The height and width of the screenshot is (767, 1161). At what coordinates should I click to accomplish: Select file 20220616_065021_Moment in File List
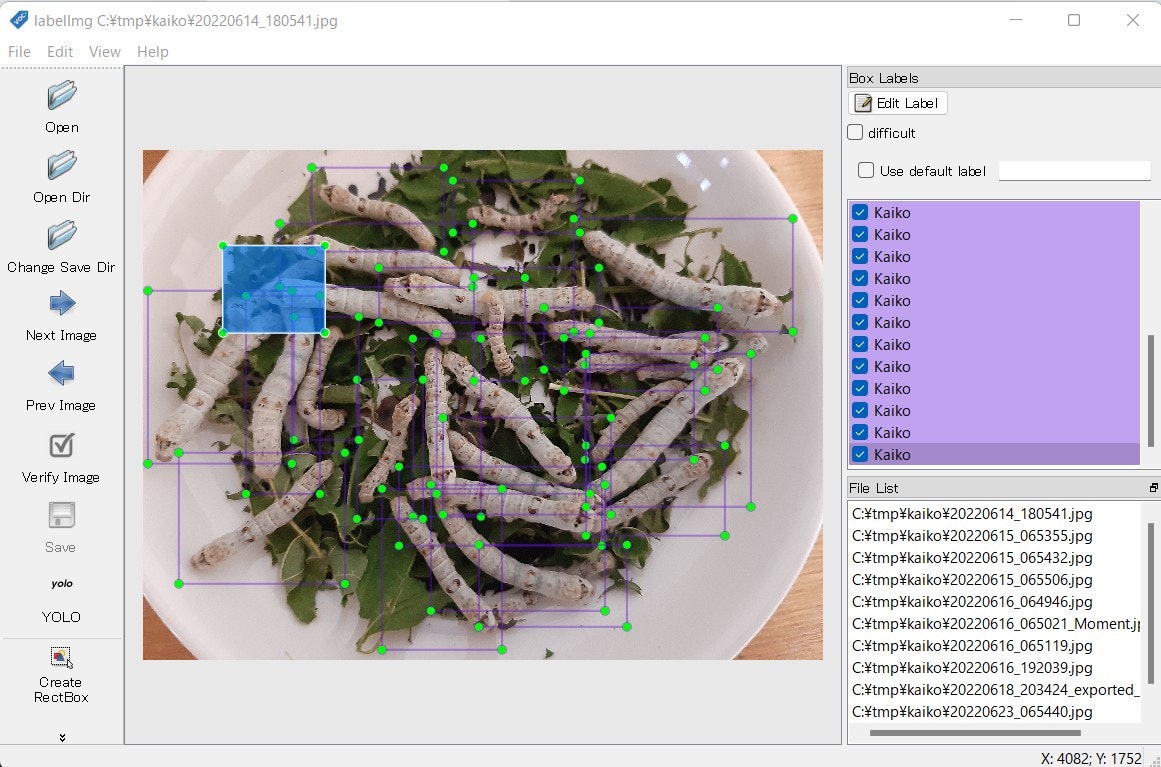click(996, 623)
